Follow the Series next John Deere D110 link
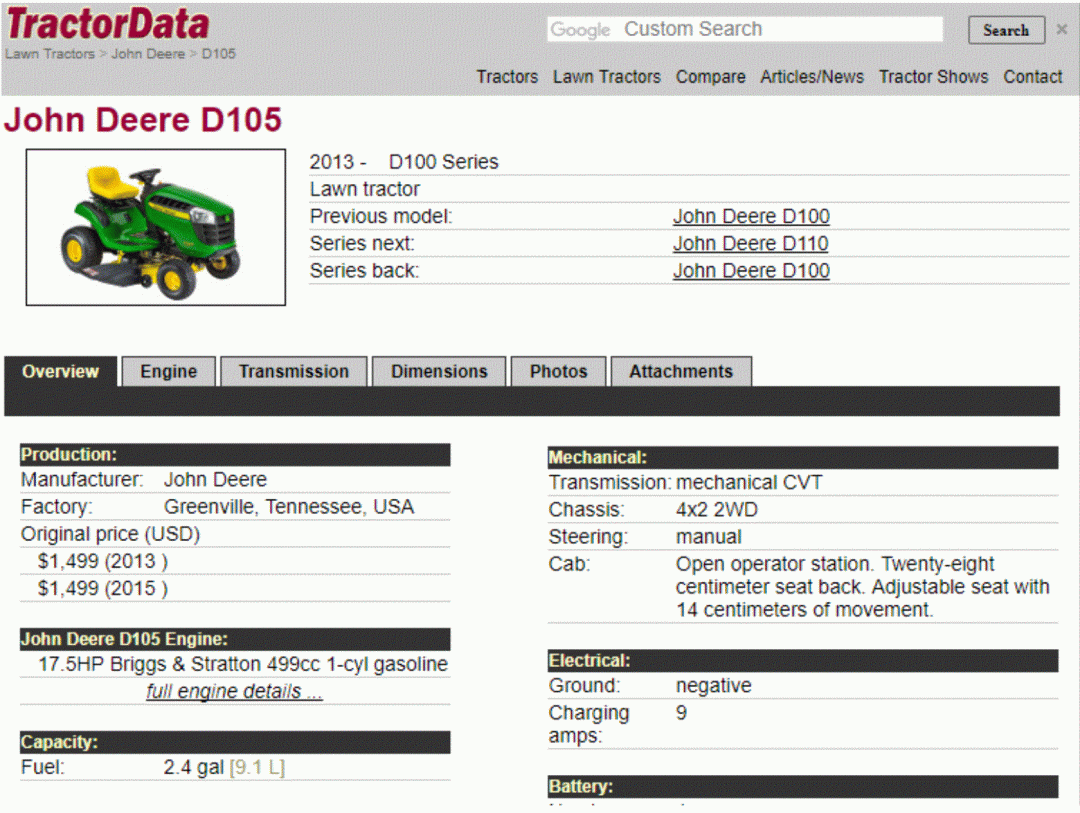Image resolution: width=1080 pixels, height=813 pixels. (x=750, y=244)
